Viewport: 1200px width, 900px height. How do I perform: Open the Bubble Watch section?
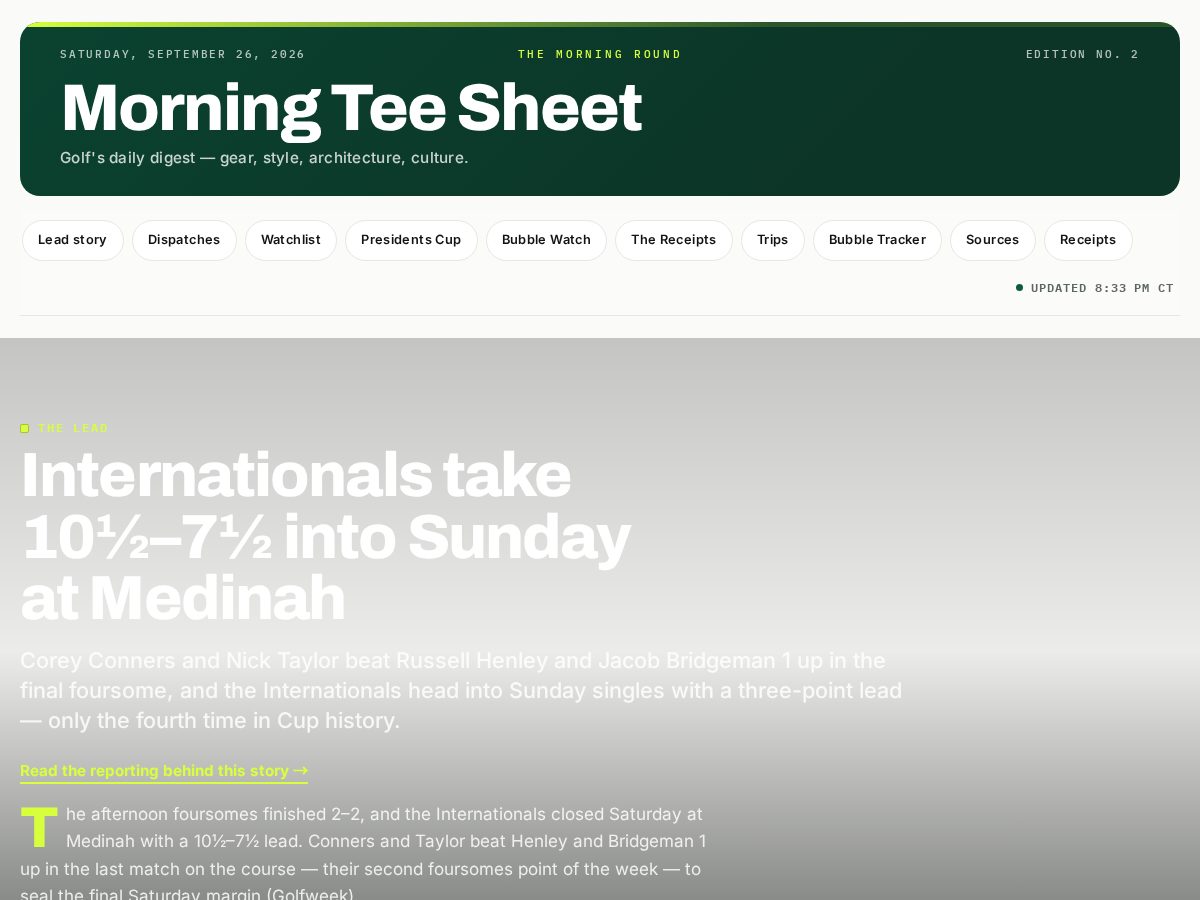pos(546,240)
